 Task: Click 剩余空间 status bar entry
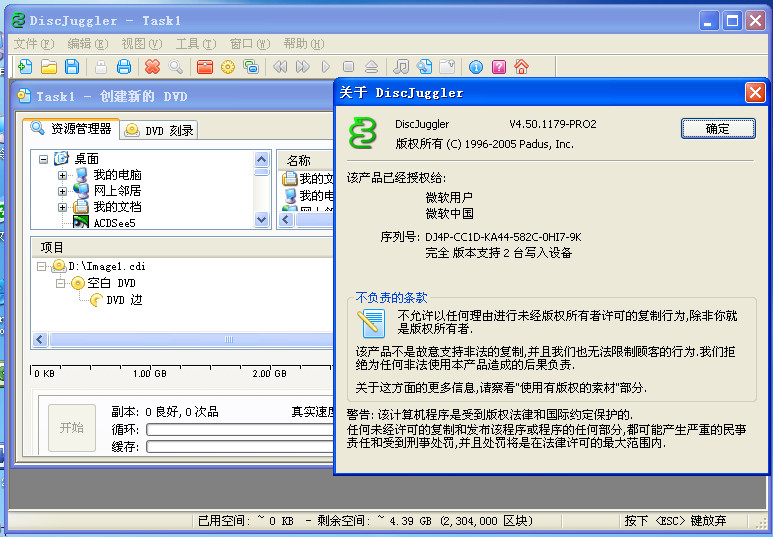coord(424,521)
